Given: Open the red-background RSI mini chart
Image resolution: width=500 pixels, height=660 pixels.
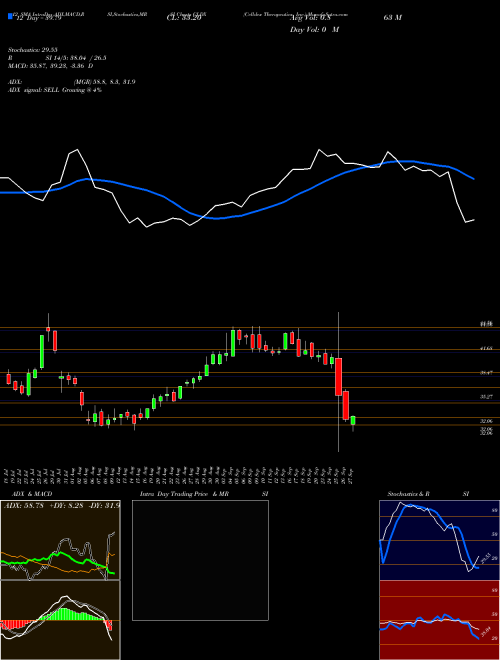Looking at the screenshot, I should point(439,620).
